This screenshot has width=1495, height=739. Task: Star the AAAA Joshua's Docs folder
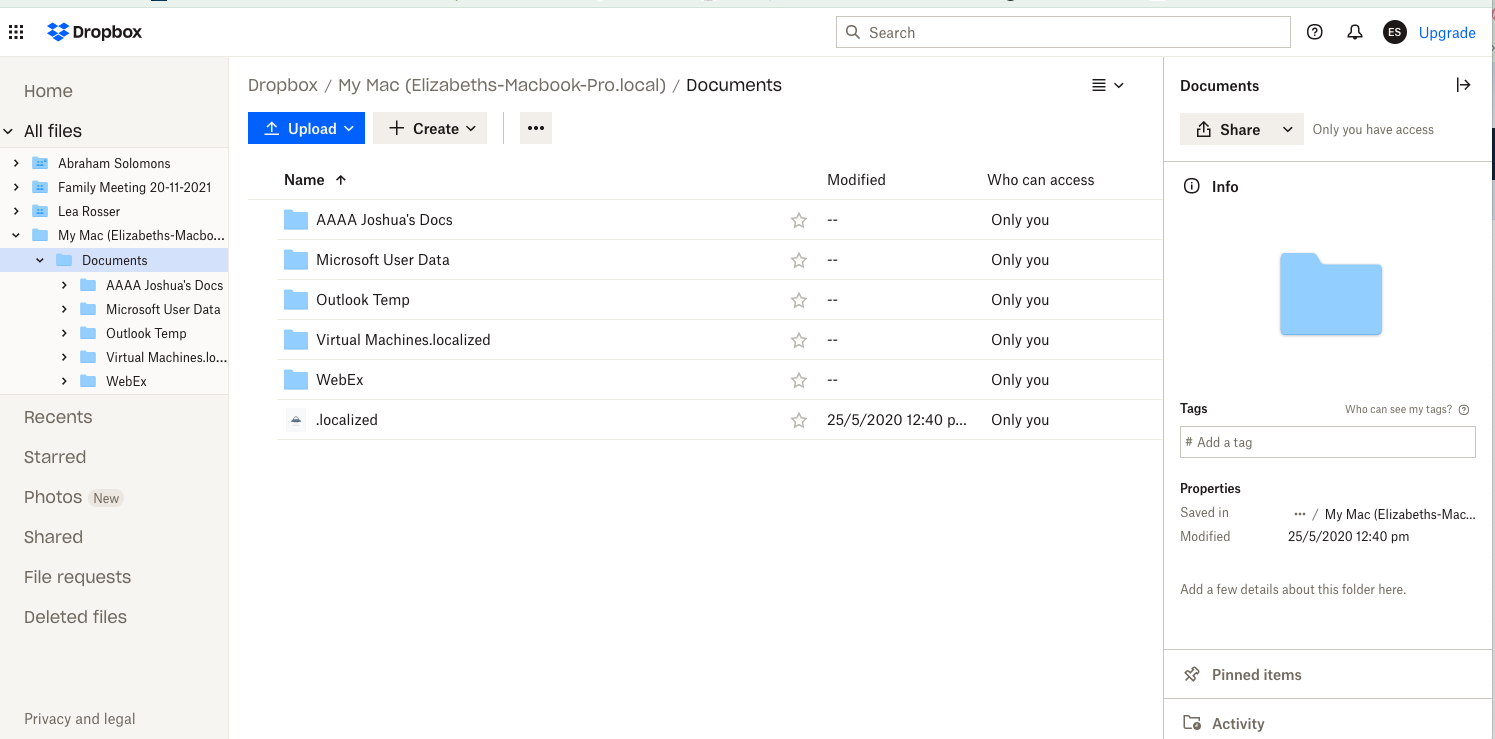[799, 220]
